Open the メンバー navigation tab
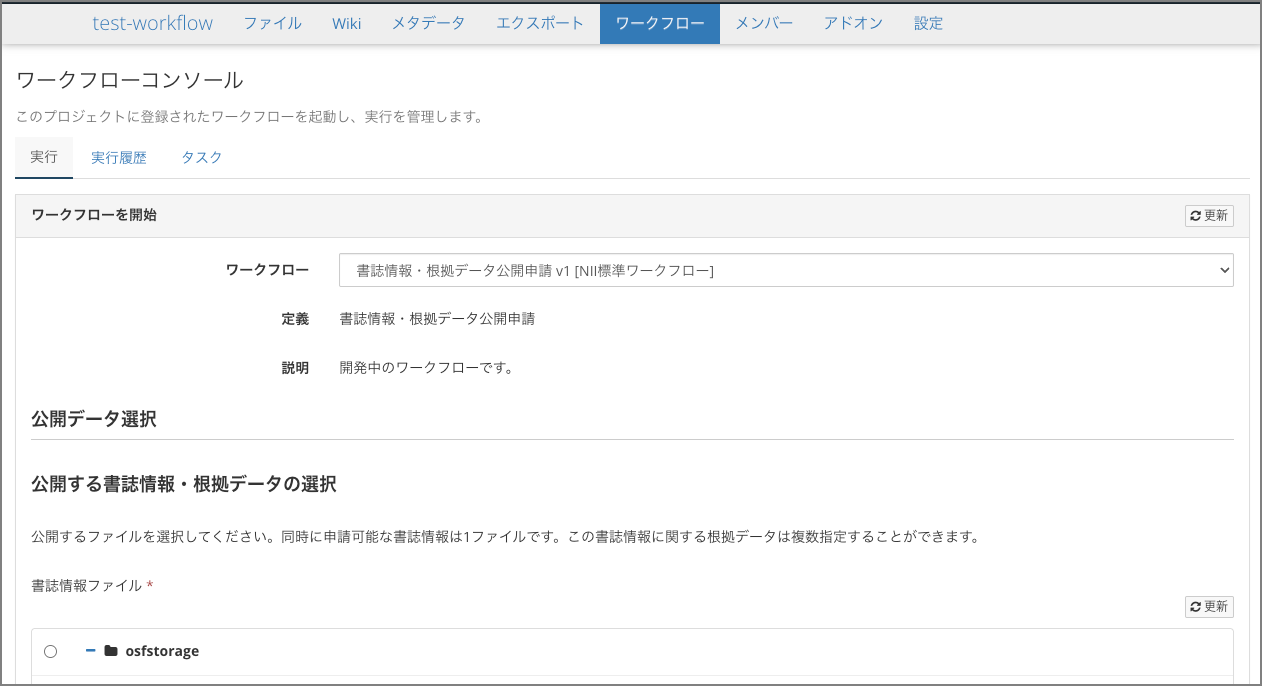Viewport: 1262px width, 686px height. click(763, 23)
